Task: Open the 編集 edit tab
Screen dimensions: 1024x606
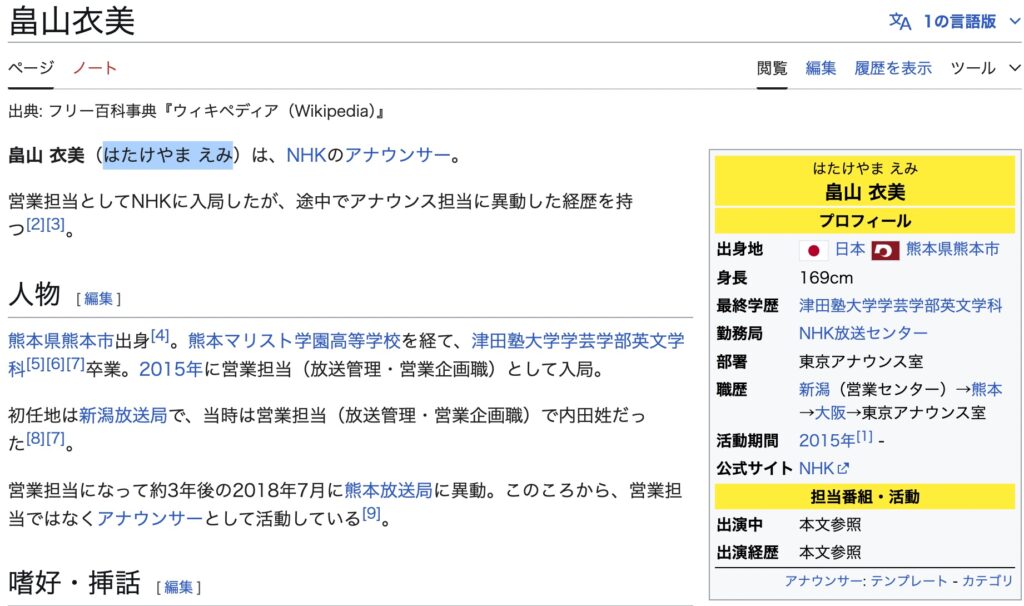Action: point(821,68)
